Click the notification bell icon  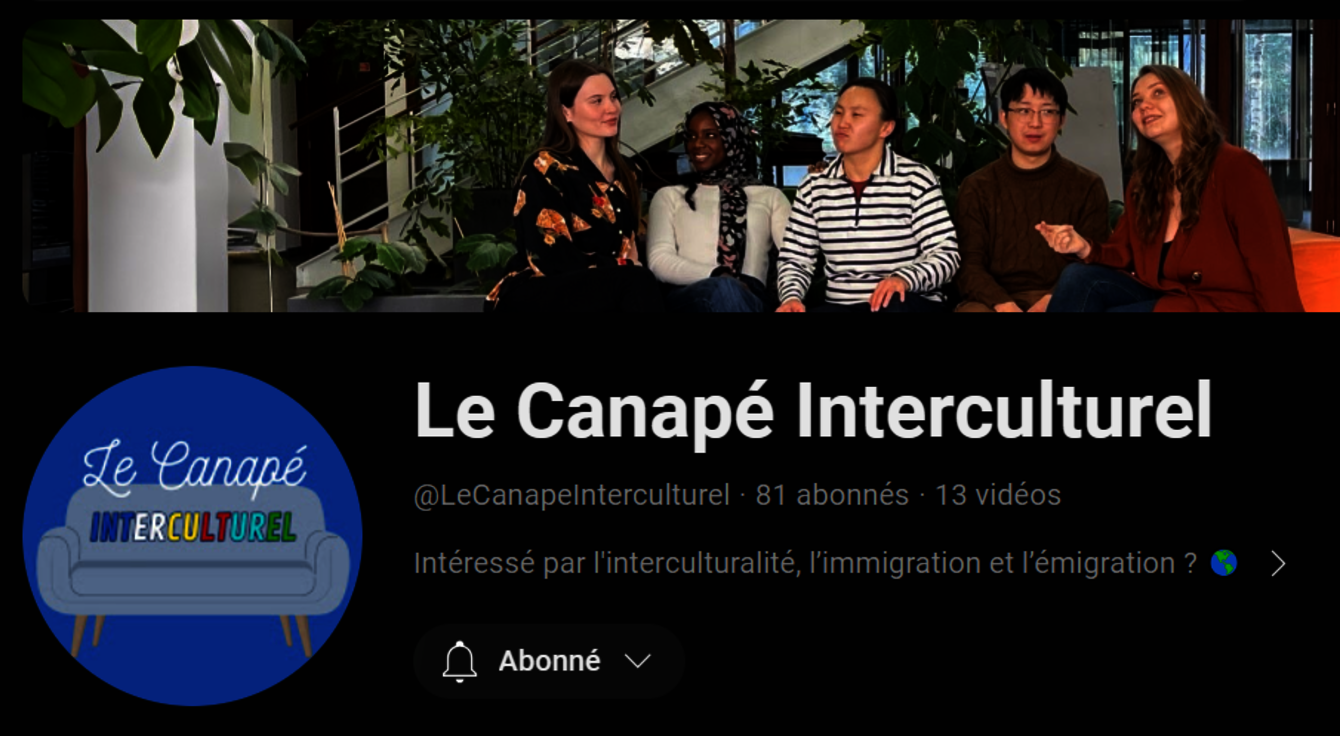pos(459,661)
